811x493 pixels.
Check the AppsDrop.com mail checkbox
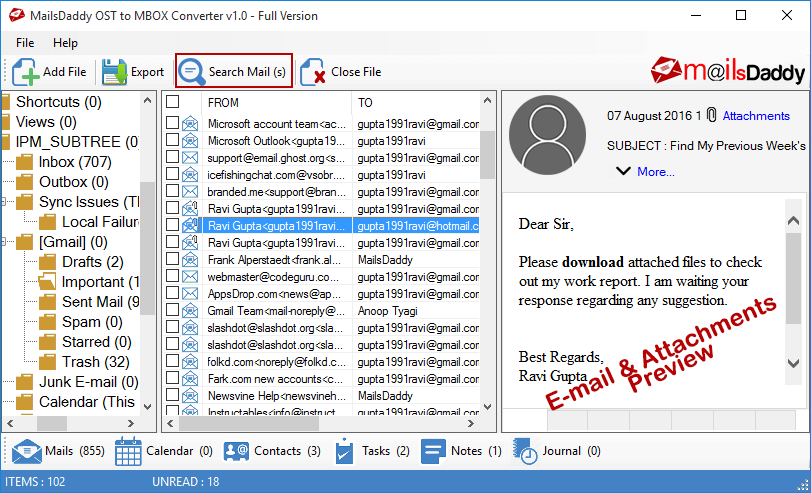point(172,293)
